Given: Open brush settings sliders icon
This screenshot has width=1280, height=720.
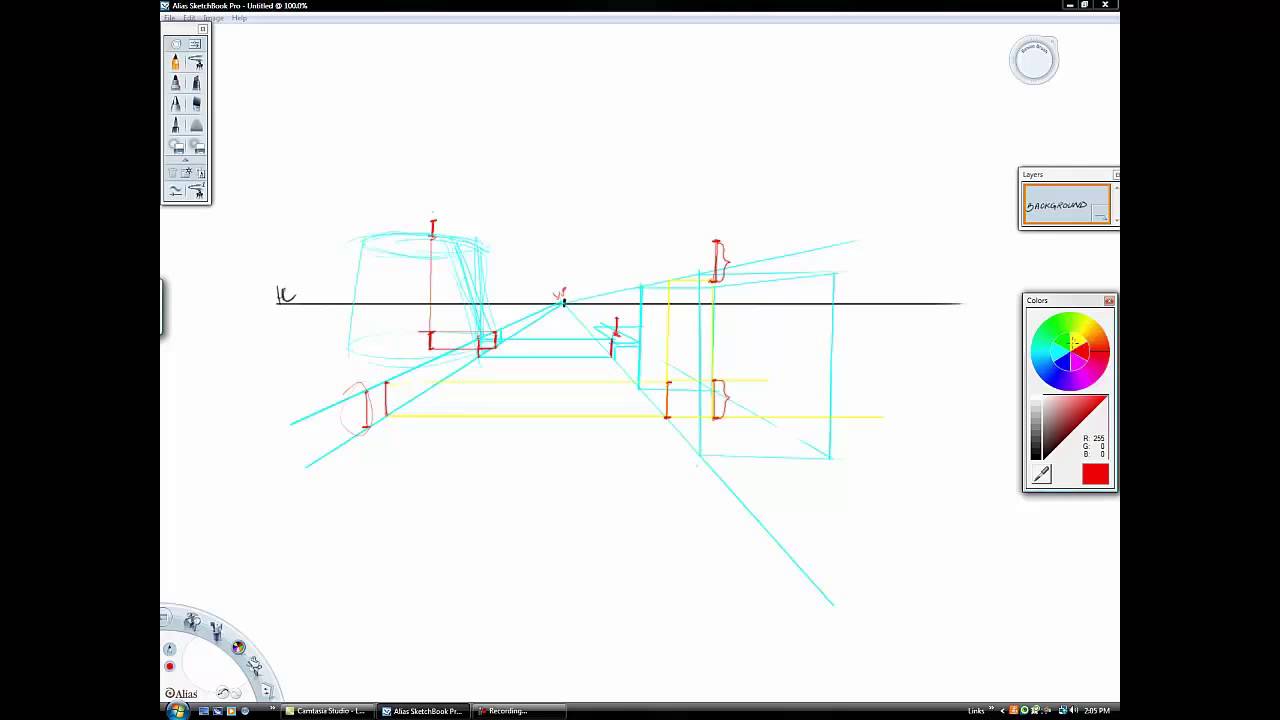Looking at the screenshot, I should tap(195, 44).
